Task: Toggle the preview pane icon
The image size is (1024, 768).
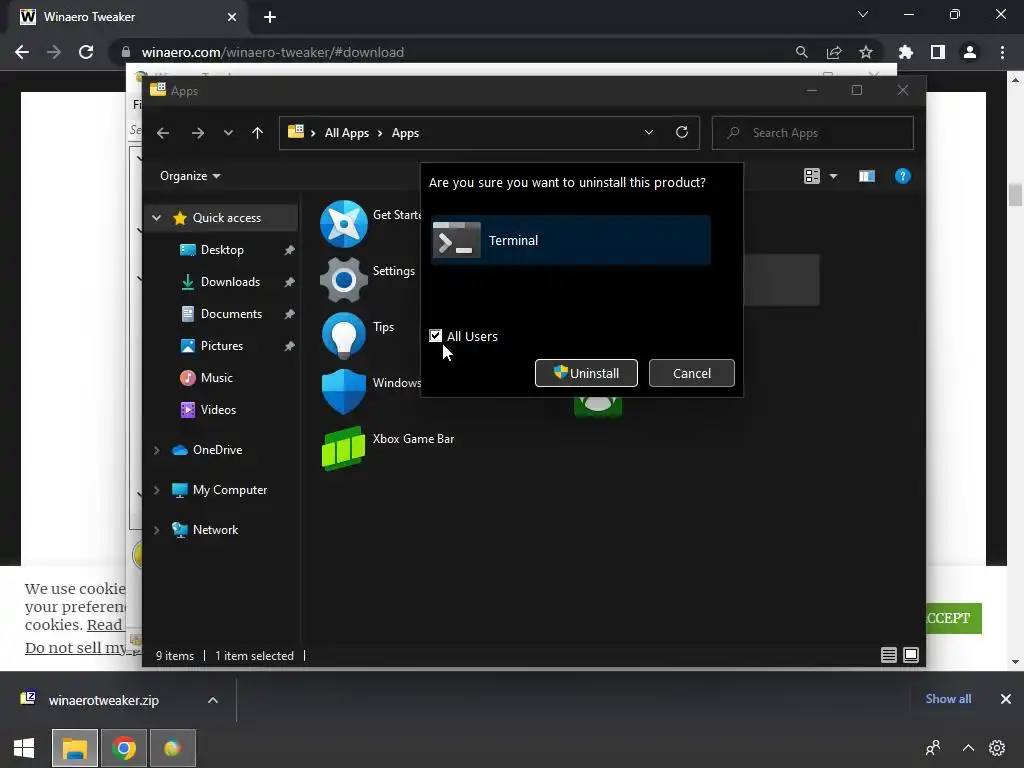Action: (x=867, y=176)
